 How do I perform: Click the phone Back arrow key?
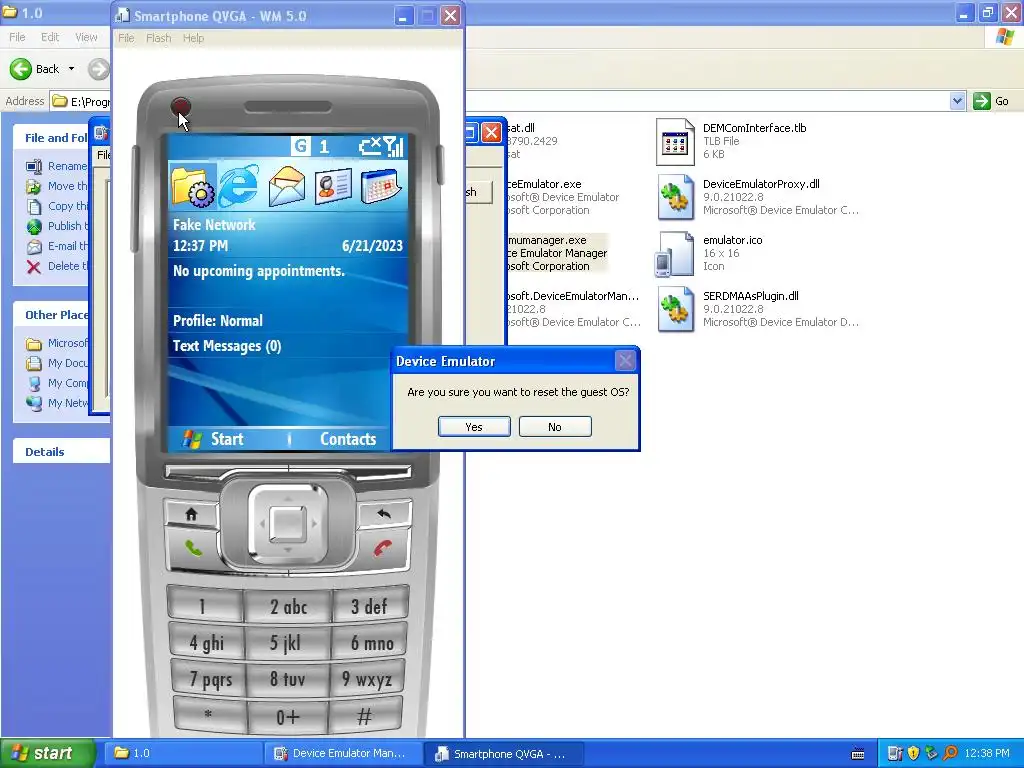pyautogui.click(x=384, y=514)
